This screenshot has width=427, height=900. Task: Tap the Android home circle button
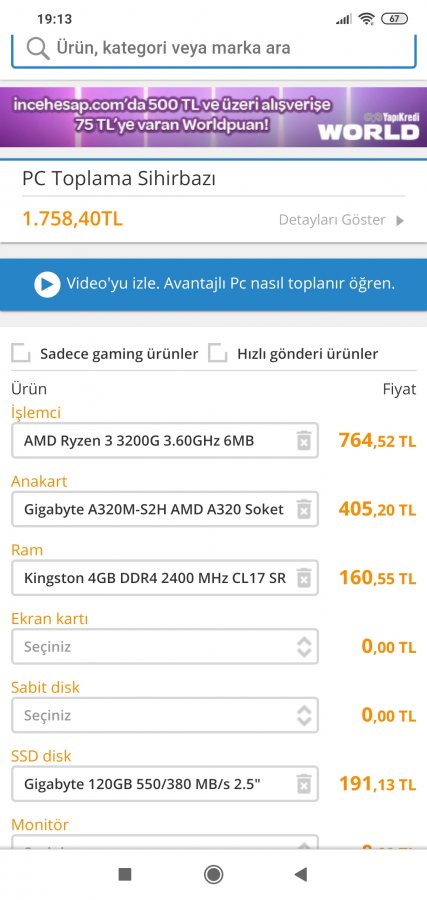pos(214,874)
